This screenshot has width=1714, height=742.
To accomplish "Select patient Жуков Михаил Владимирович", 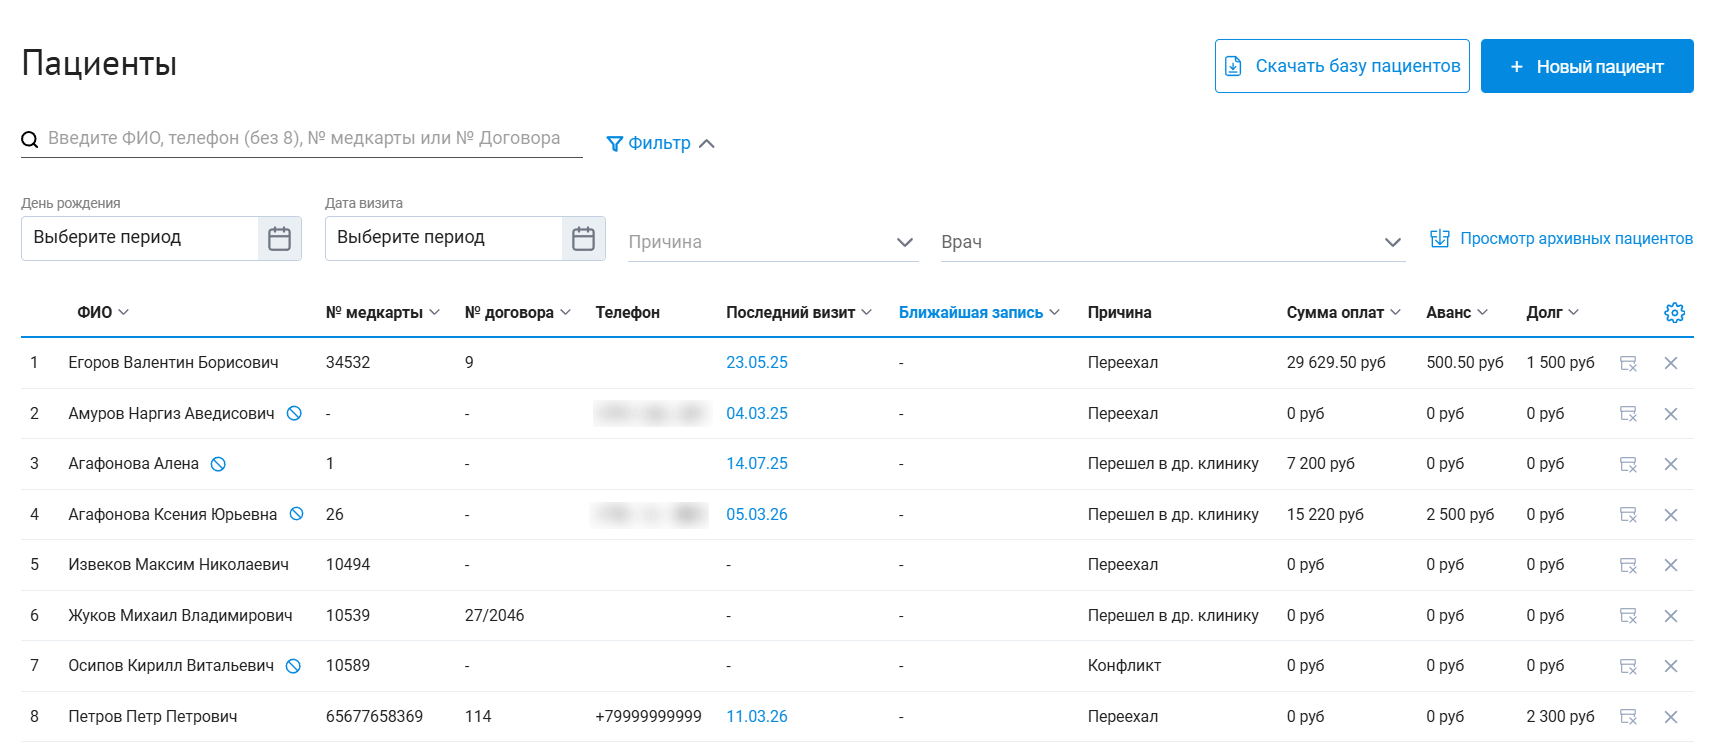I will 180,615.
